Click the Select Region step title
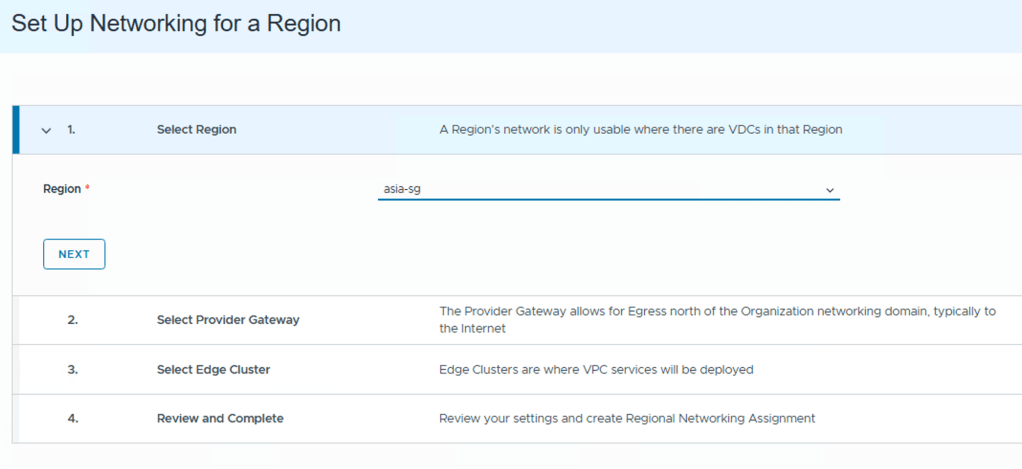Viewport: 1022px width, 469px height. tap(196, 130)
